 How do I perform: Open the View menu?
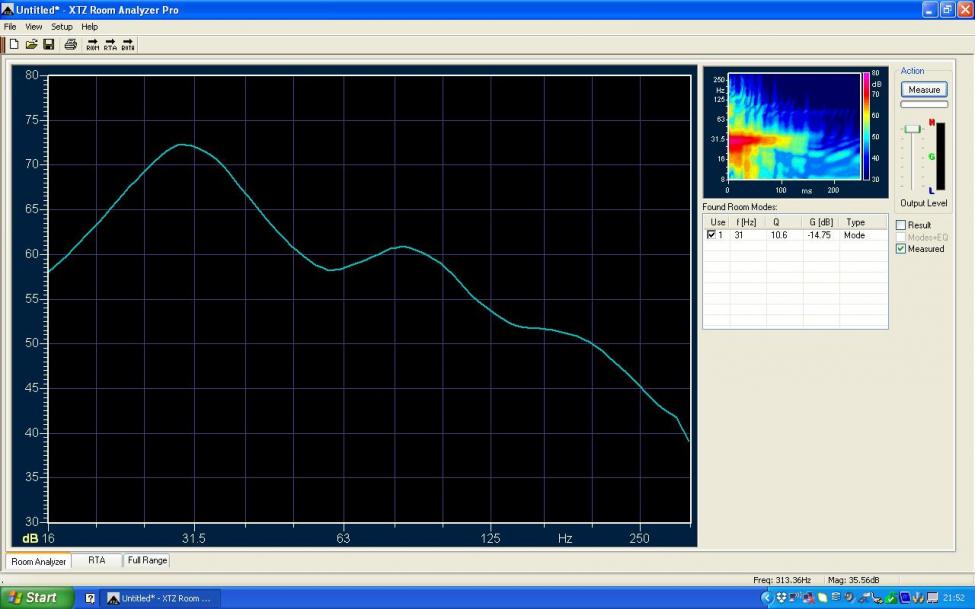click(x=34, y=27)
